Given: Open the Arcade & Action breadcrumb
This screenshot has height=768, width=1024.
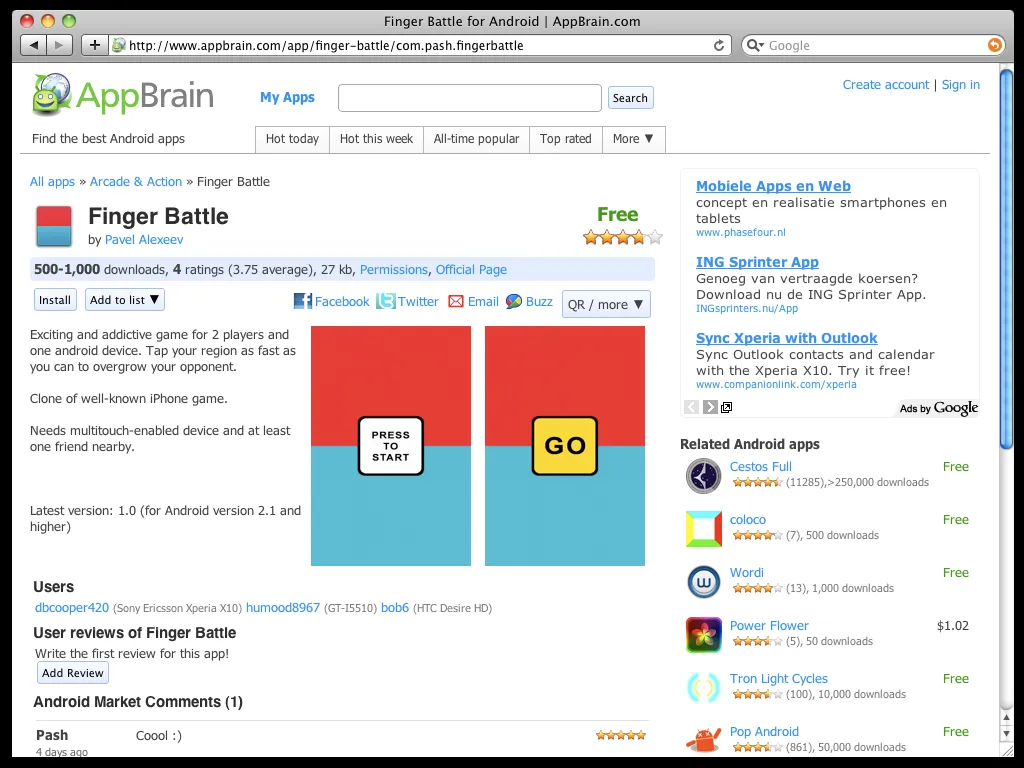Looking at the screenshot, I should pos(136,182).
